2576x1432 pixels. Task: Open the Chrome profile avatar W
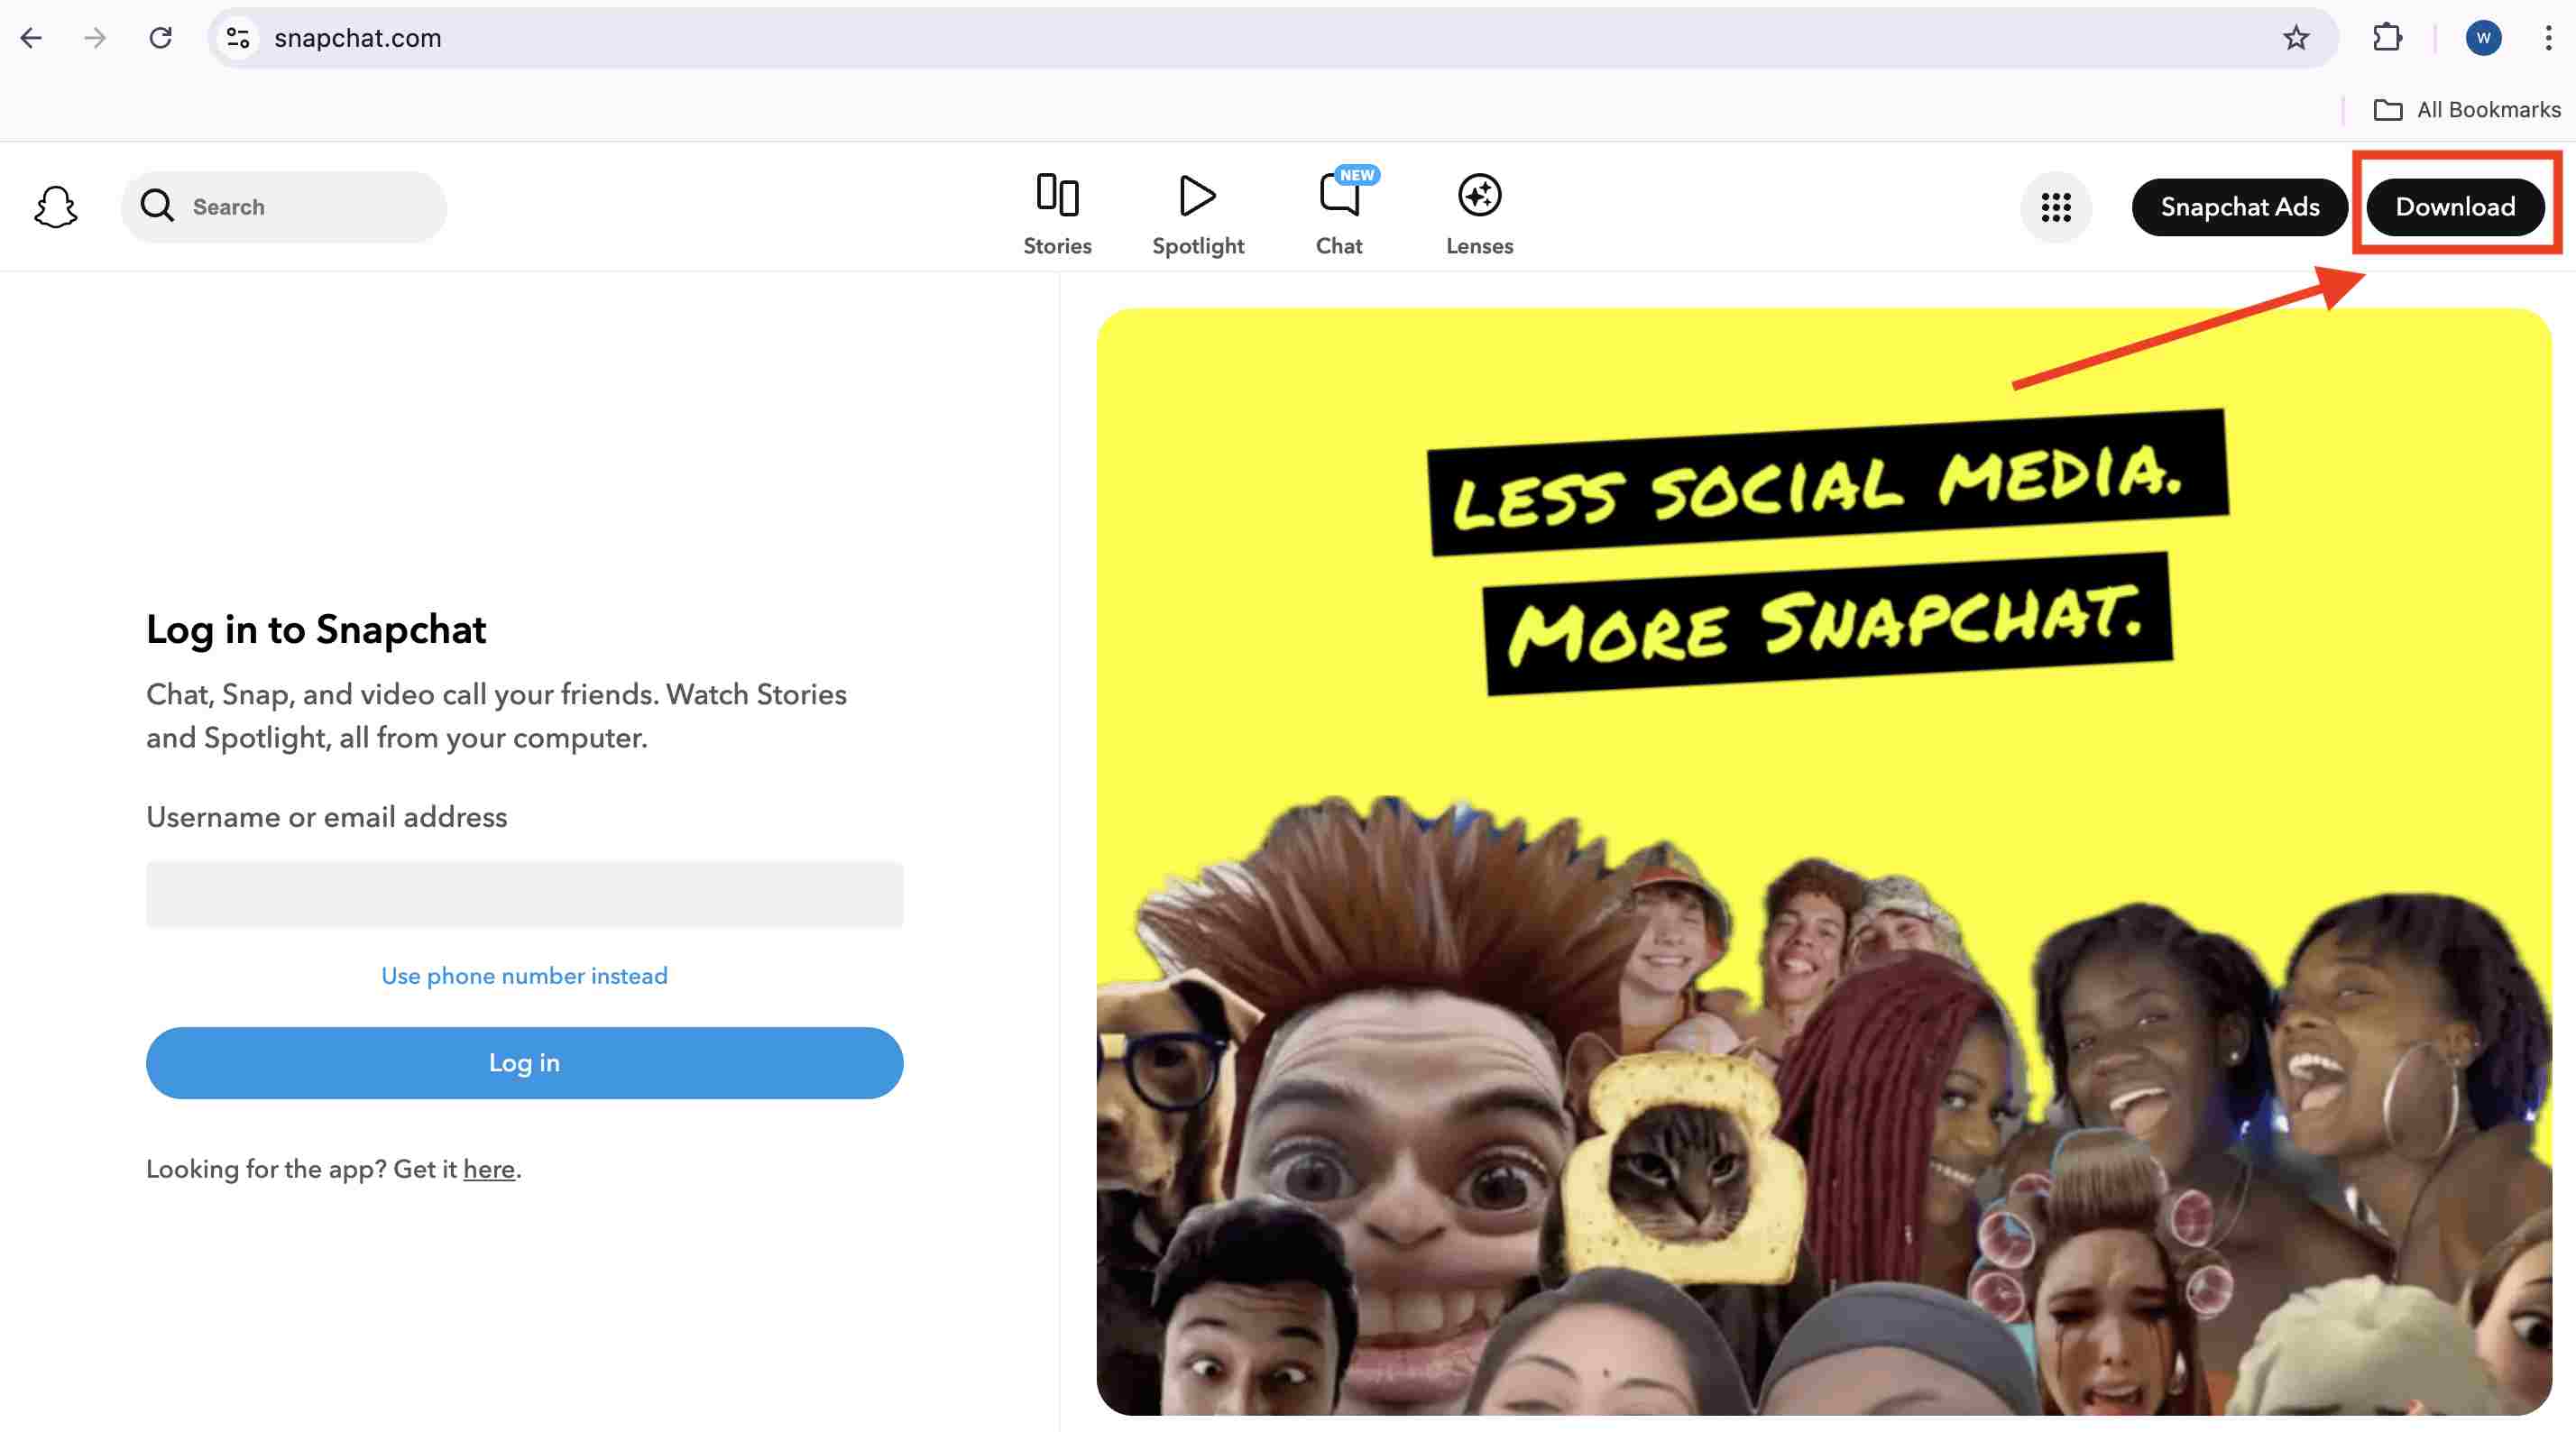pyautogui.click(x=2483, y=38)
